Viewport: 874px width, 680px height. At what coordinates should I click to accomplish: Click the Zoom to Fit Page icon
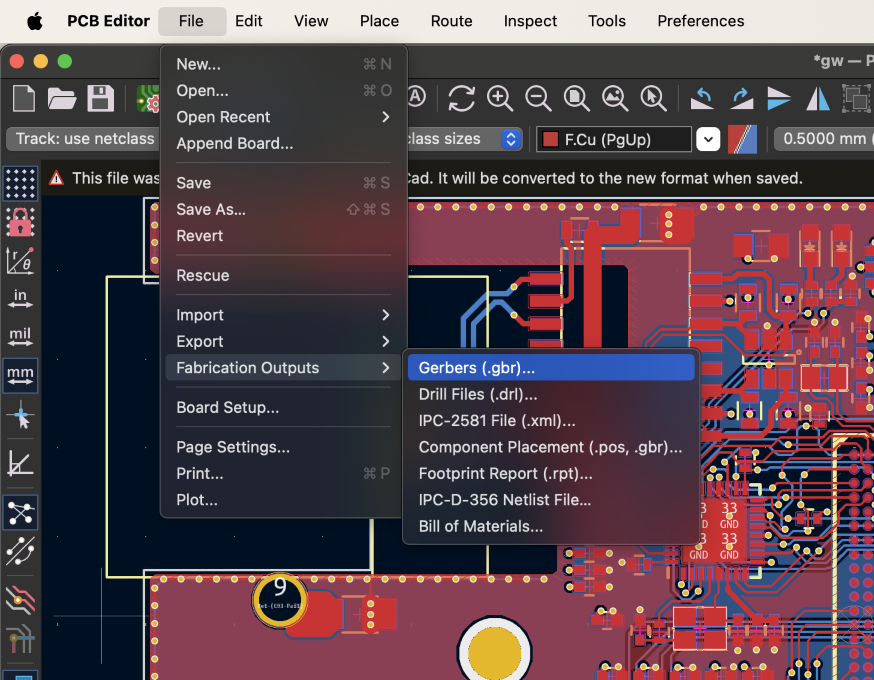(x=577, y=99)
